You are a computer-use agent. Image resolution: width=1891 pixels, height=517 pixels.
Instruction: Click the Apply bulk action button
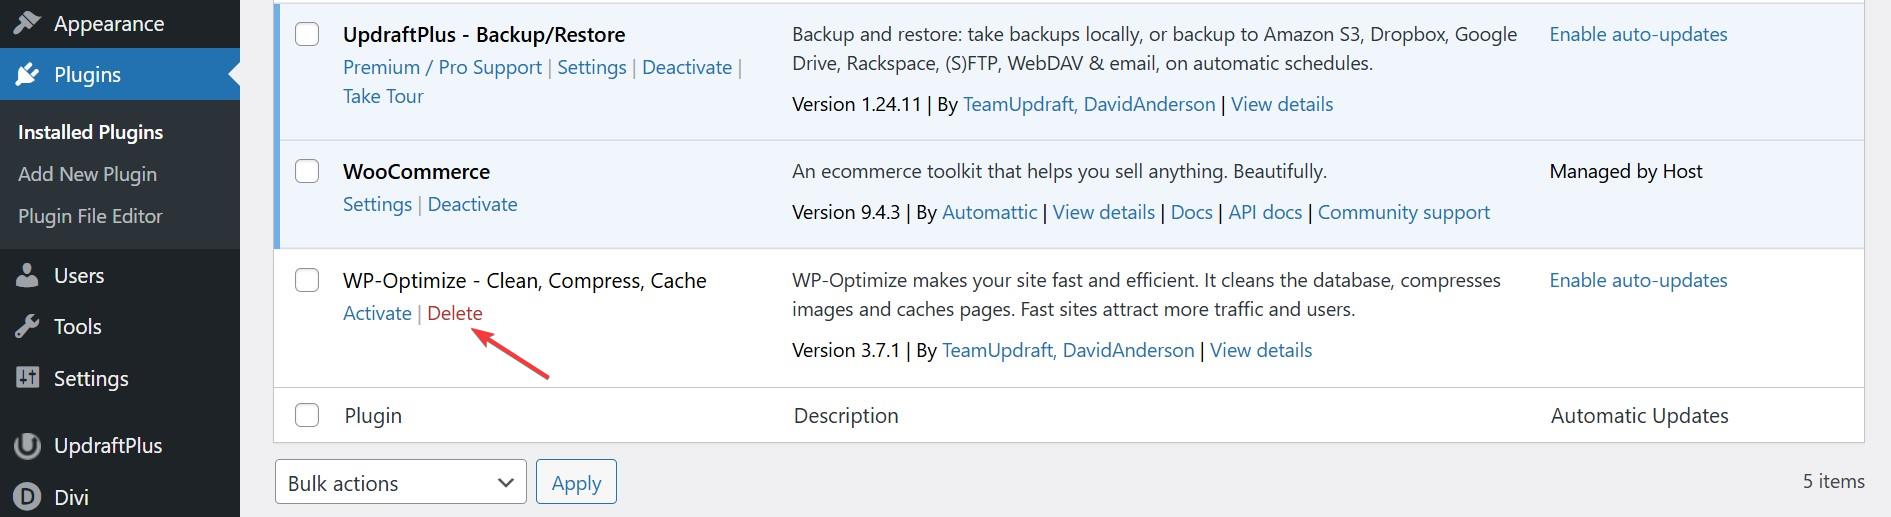[576, 482]
